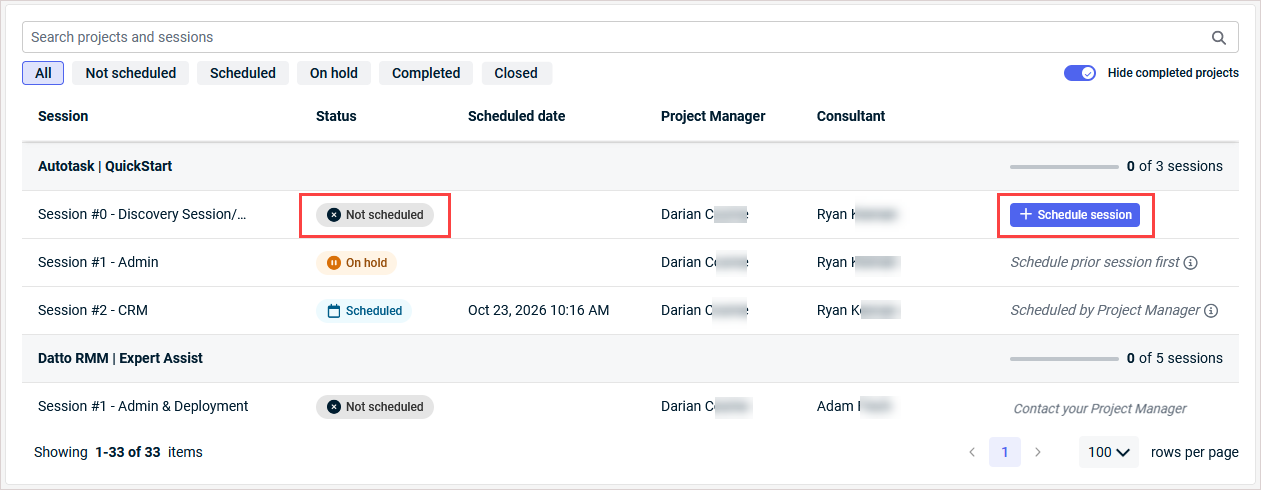Click Autotask QuickStart sessions progress bar
The height and width of the screenshot is (490, 1261).
(1064, 166)
